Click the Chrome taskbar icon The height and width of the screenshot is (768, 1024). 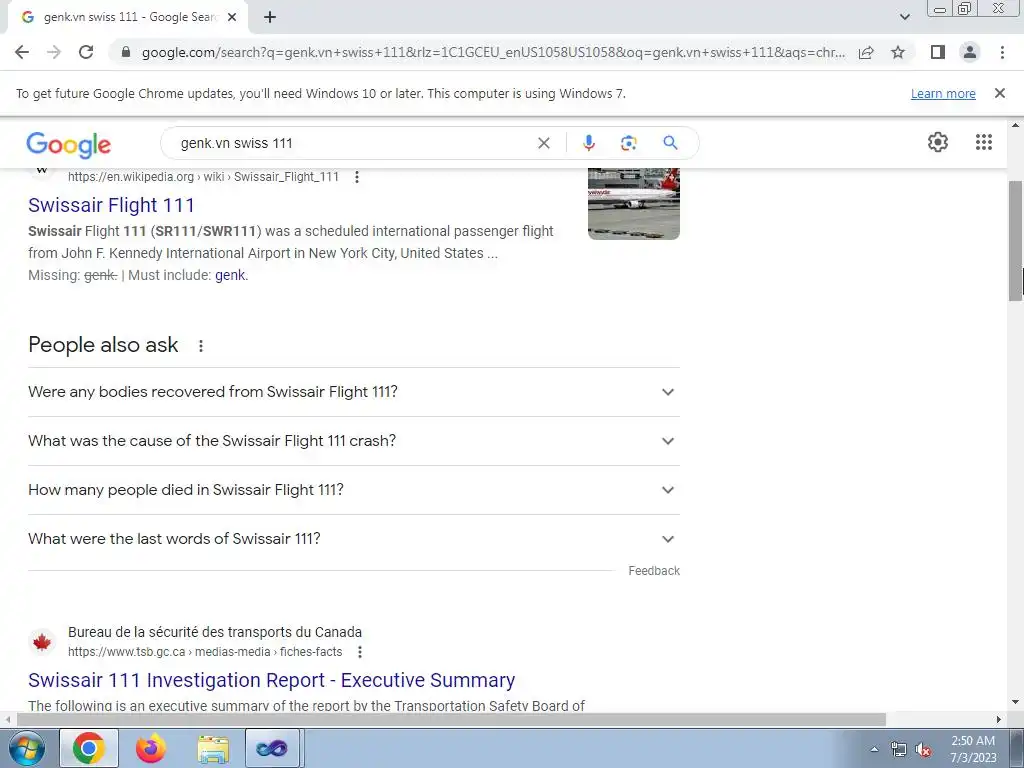[x=89, y=748]
